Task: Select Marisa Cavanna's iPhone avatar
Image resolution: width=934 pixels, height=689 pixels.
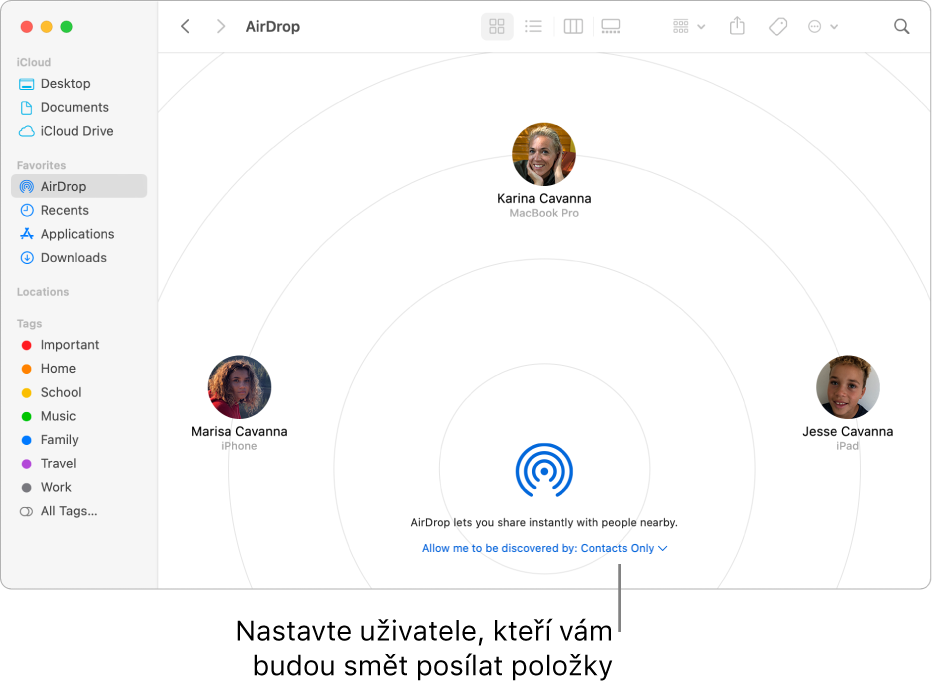Action: coord(239,387)
